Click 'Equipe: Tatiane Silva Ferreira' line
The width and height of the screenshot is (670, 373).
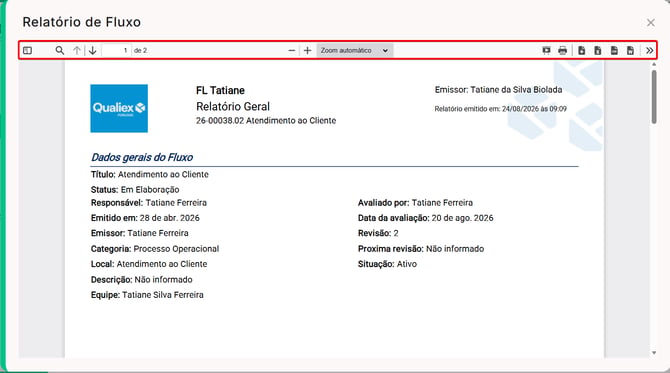147,295
